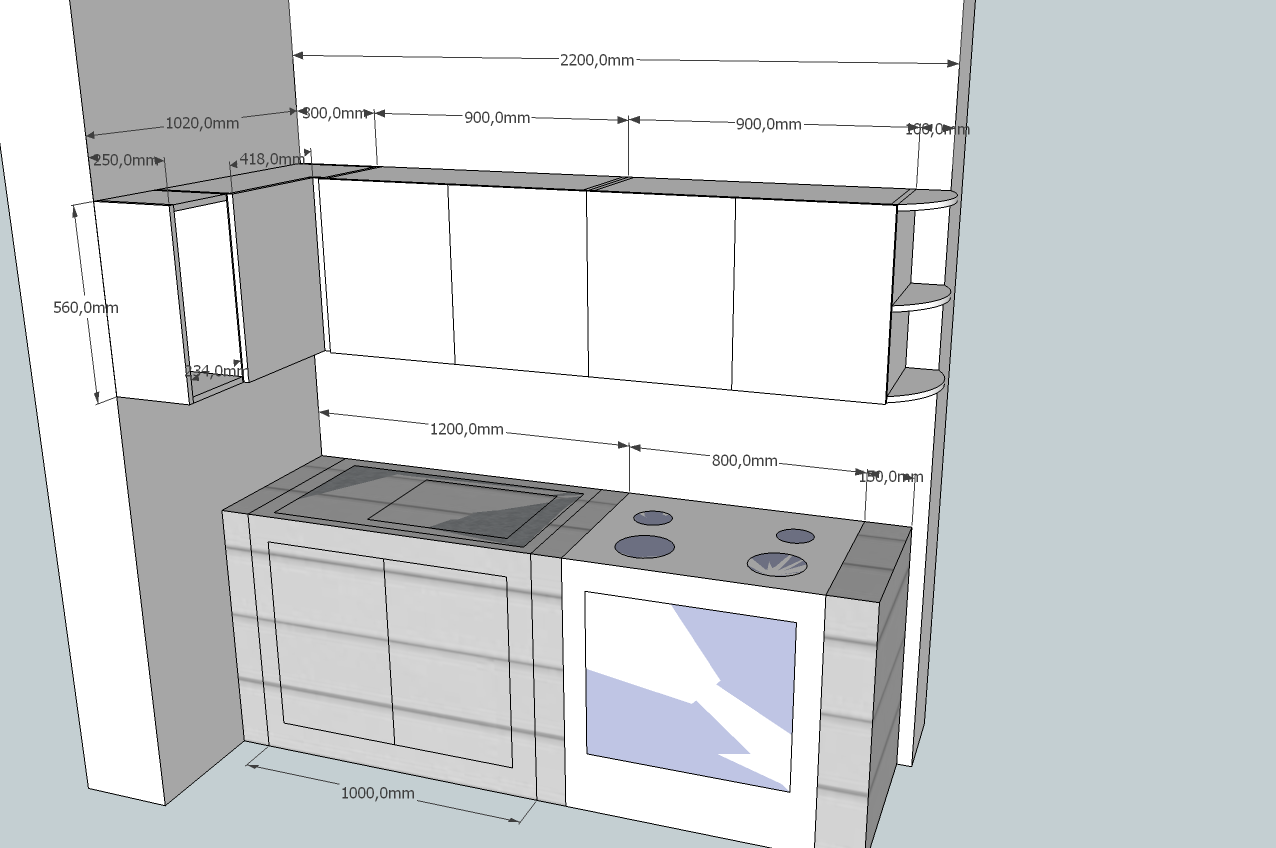Image resolution: width=1276 pixels, height=848 pixels.
Task: Click the 1020,0mm dimension text
Action: (x=202, y=123)
